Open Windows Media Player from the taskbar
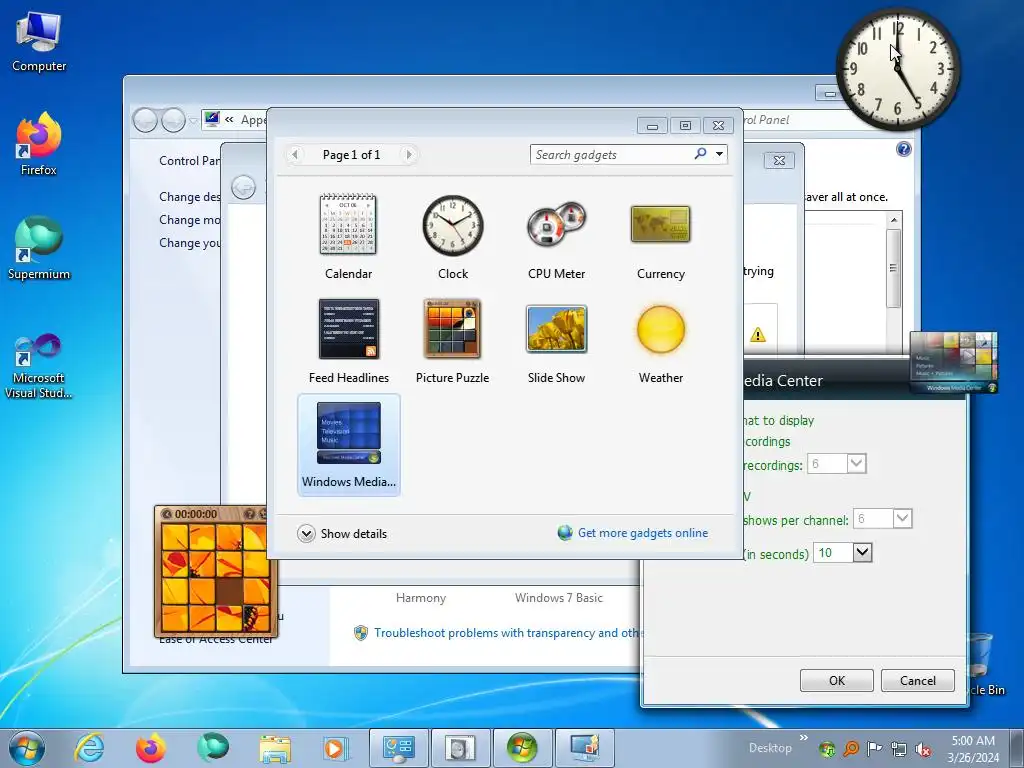This screenshot has height=768, width=1024. point(336,748)
